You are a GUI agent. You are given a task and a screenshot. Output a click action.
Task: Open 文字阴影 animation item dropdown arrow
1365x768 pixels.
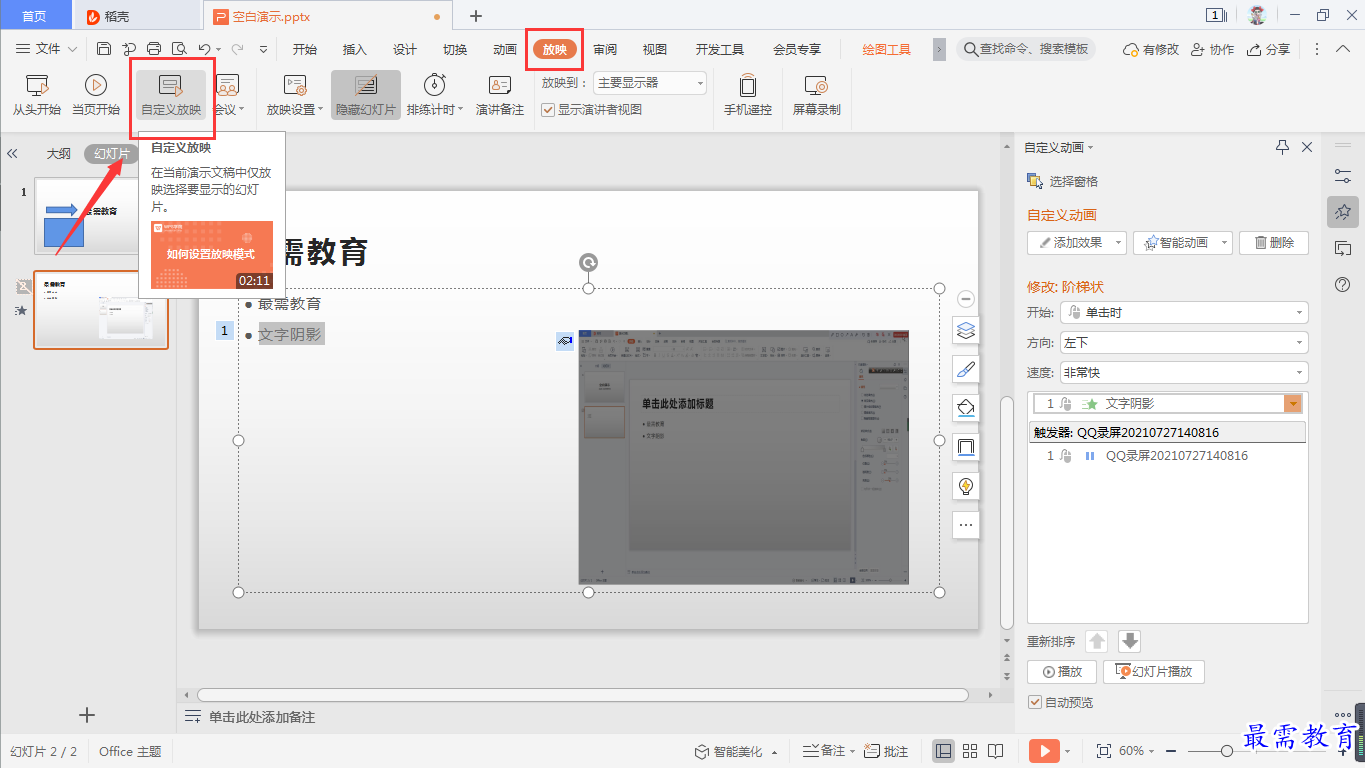(1294, 404)
